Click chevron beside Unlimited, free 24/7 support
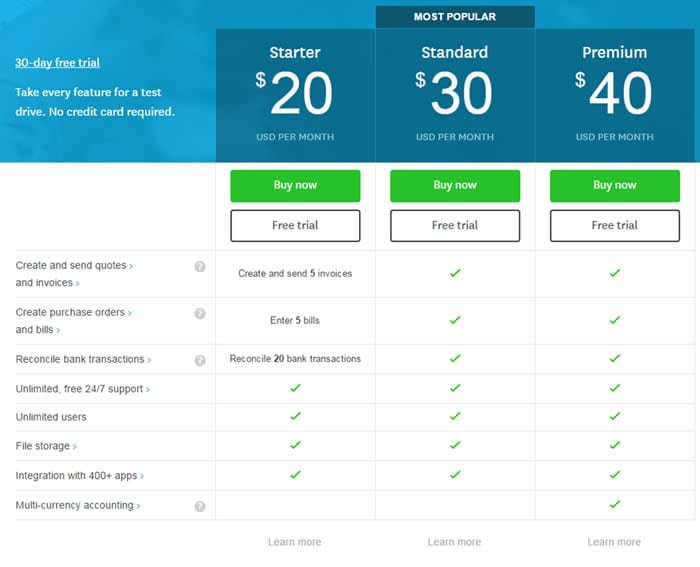This screenshot has width=700, height=567. [x=148, y=390]
